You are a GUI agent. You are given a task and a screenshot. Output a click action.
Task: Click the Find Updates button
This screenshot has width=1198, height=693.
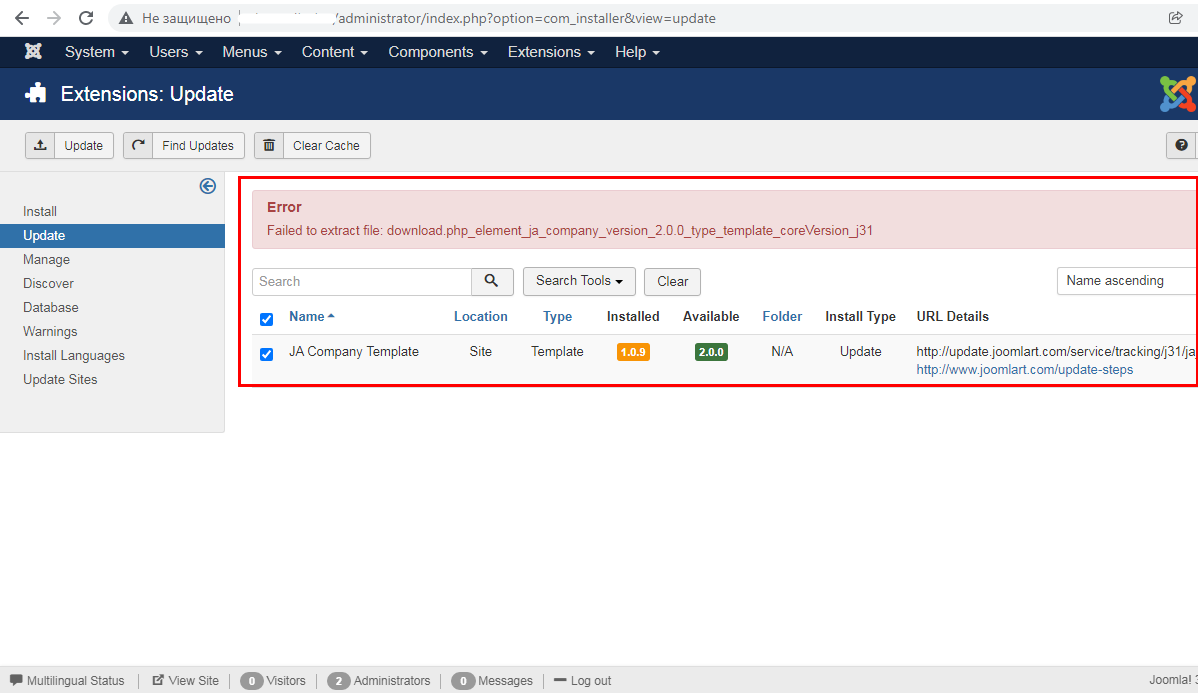[x=183, y=145]
